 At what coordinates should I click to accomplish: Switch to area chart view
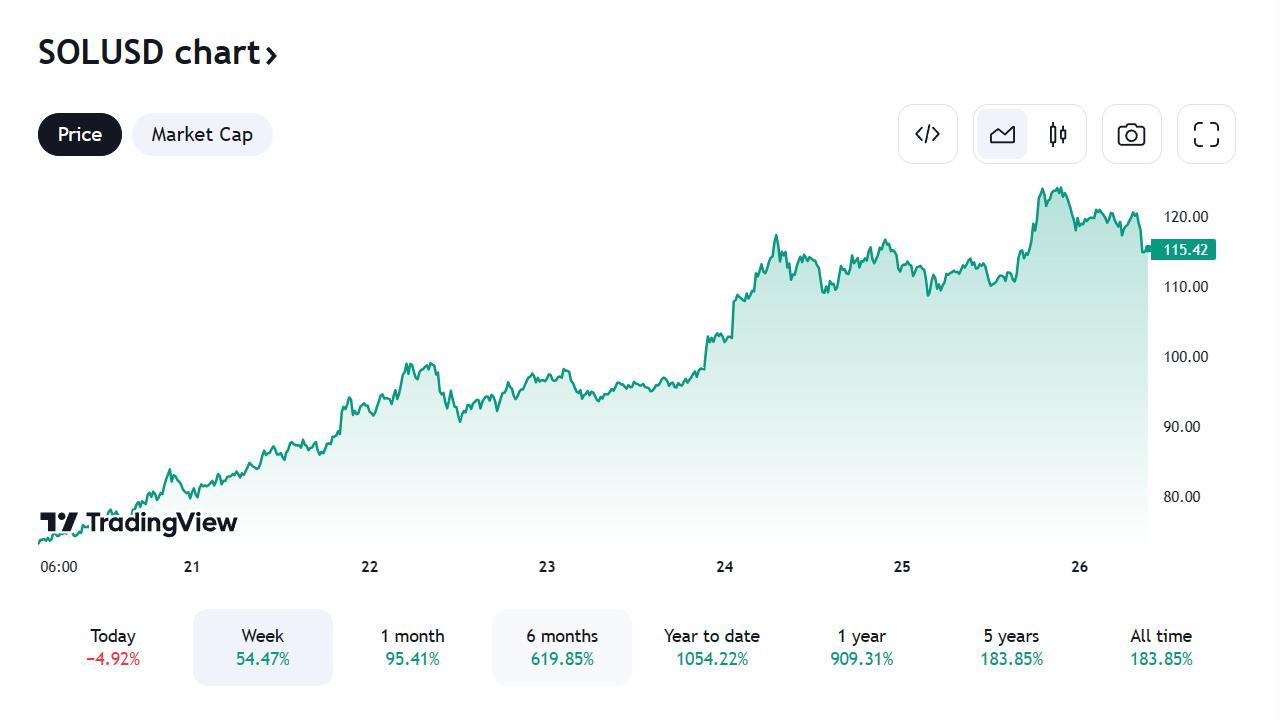pyautogui.click(x=1002, y=134)
